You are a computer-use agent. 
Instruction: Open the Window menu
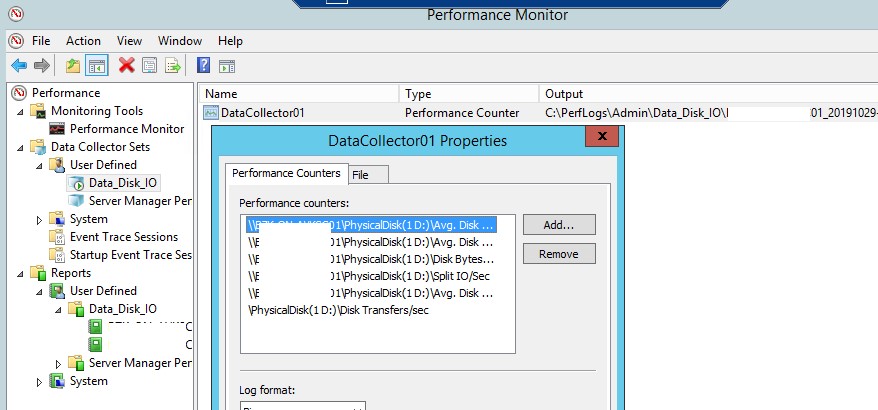[180, 41]
